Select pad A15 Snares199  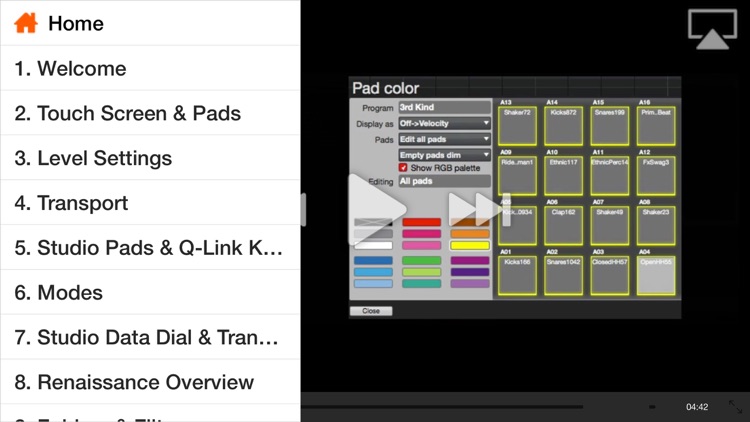click(x=609, y=126)
